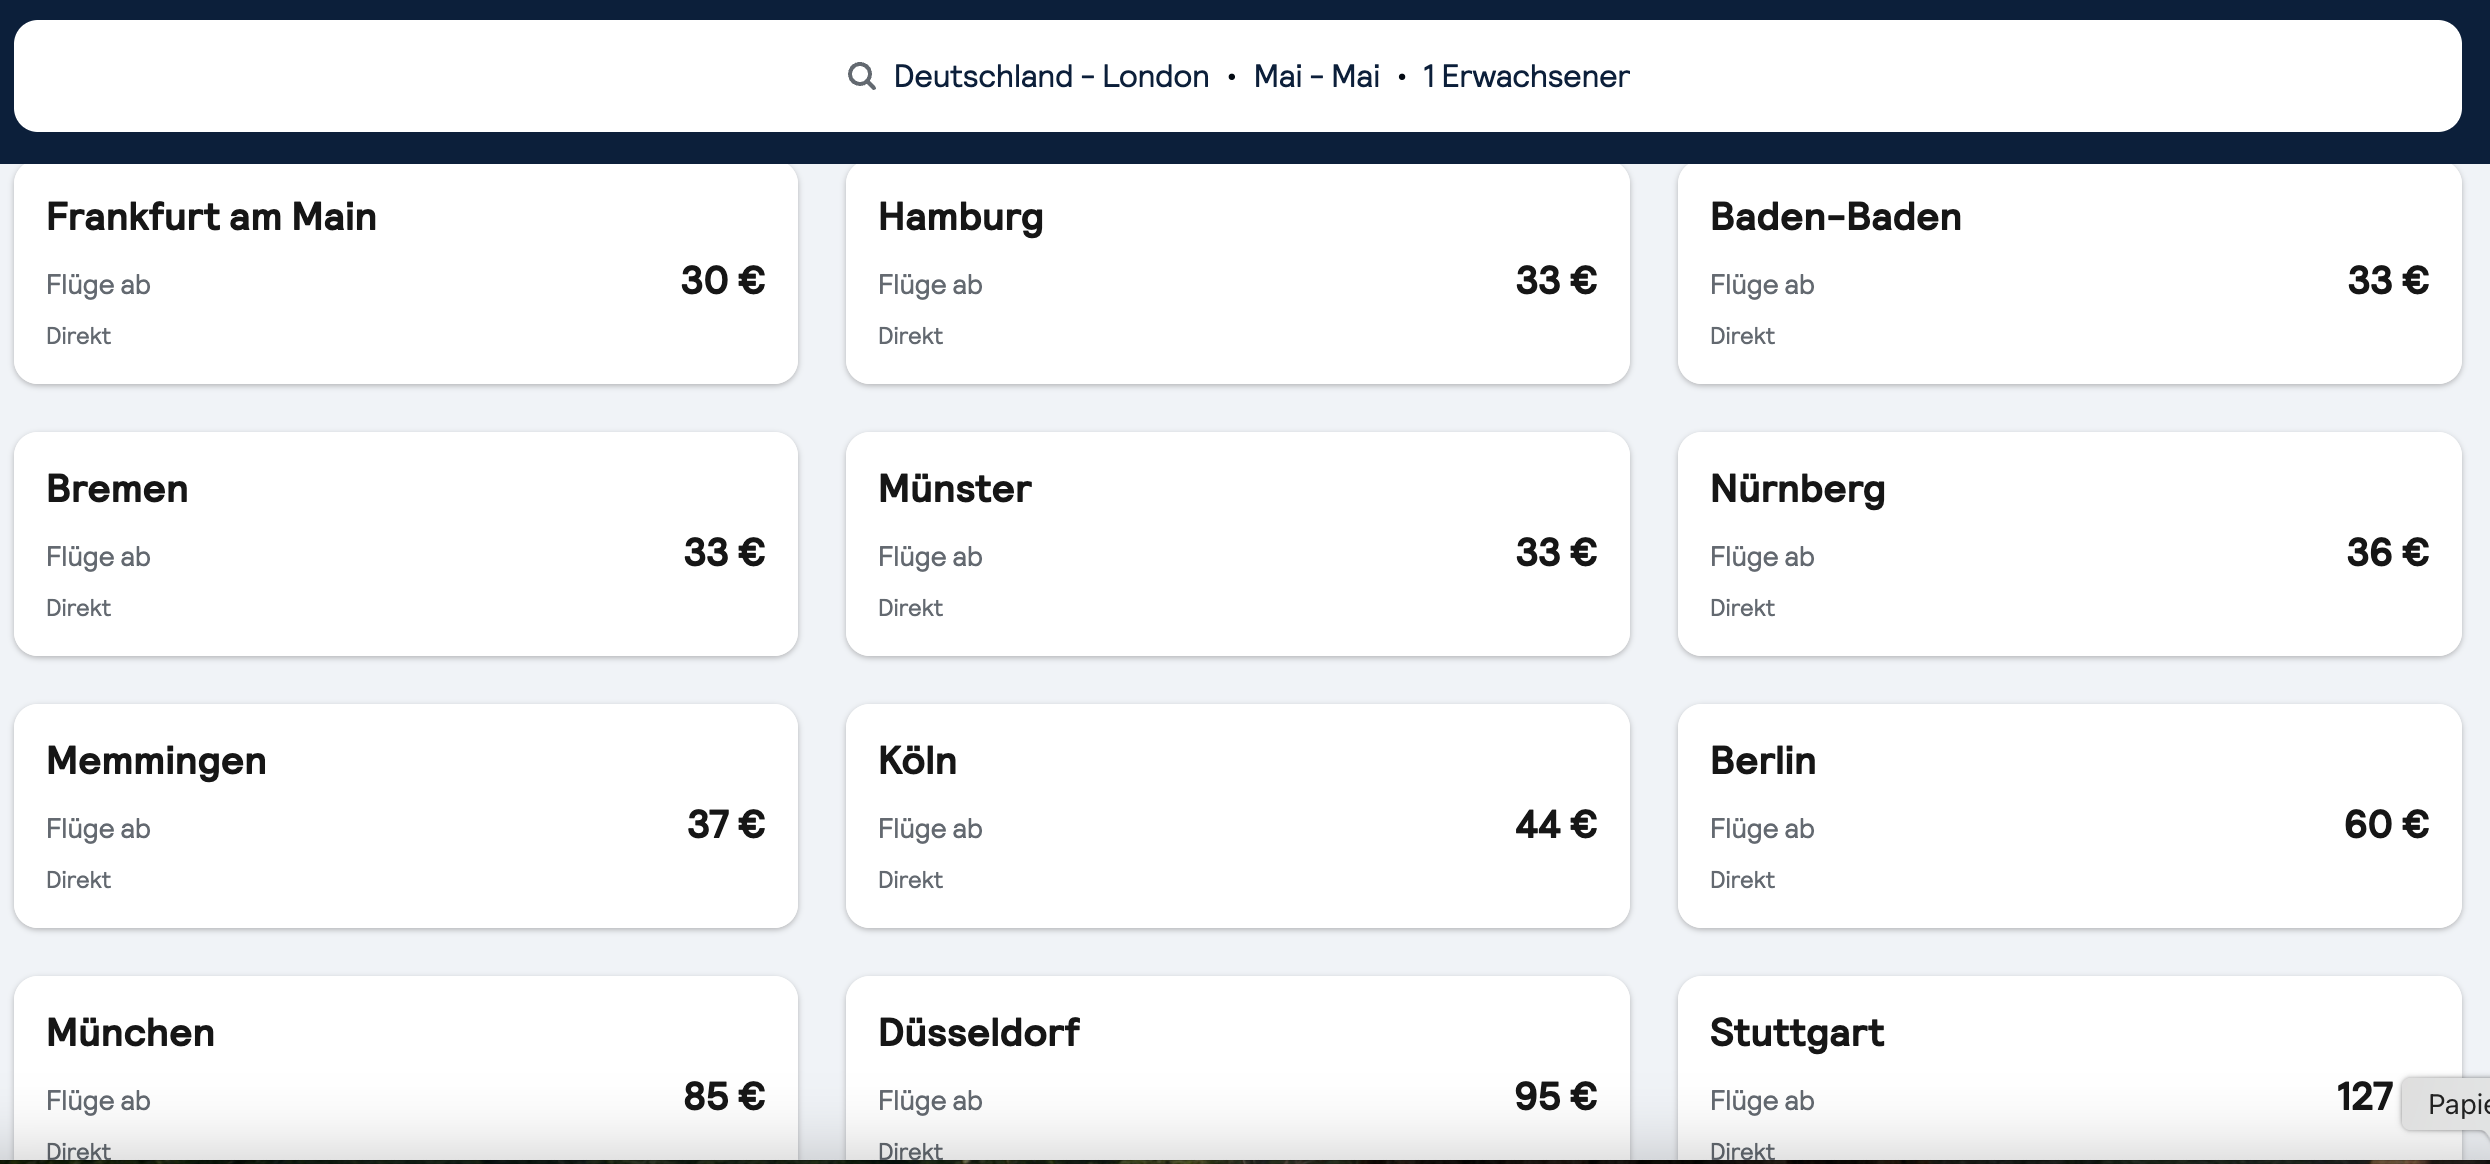Screen dimensions: 2490x1164
Task: Open Köln flights from 44 €
Action: tap(1238, 816)
